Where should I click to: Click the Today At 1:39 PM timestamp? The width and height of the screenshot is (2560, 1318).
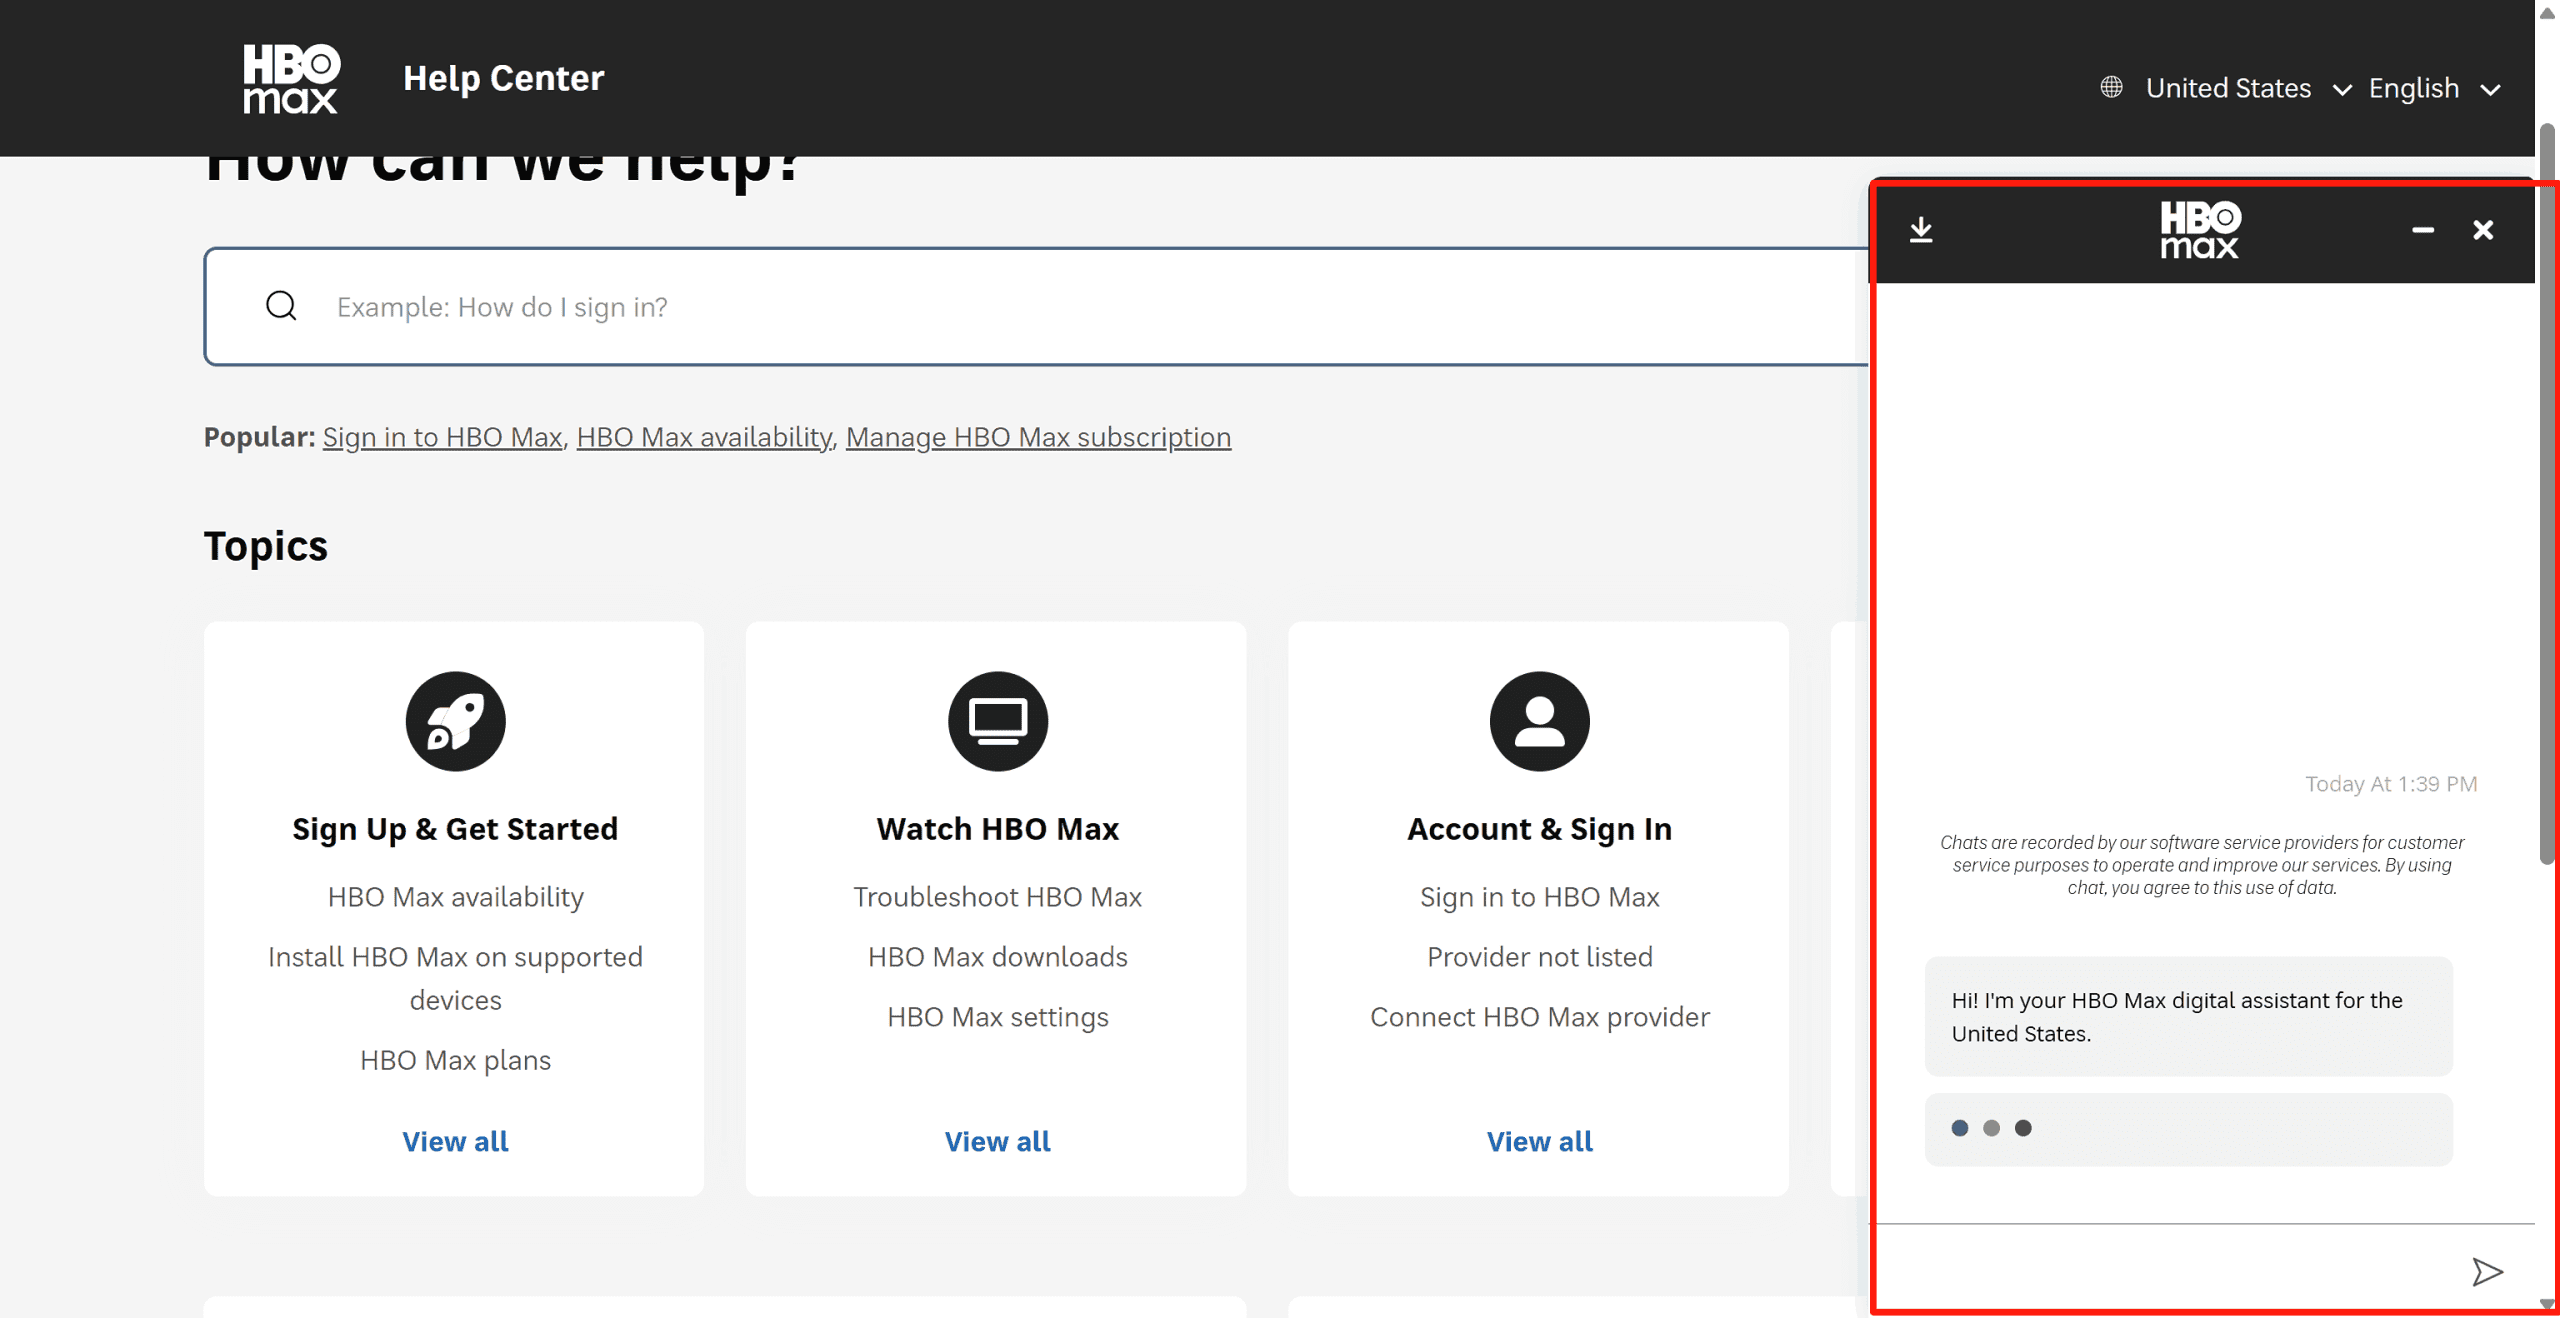point(2391,784)
